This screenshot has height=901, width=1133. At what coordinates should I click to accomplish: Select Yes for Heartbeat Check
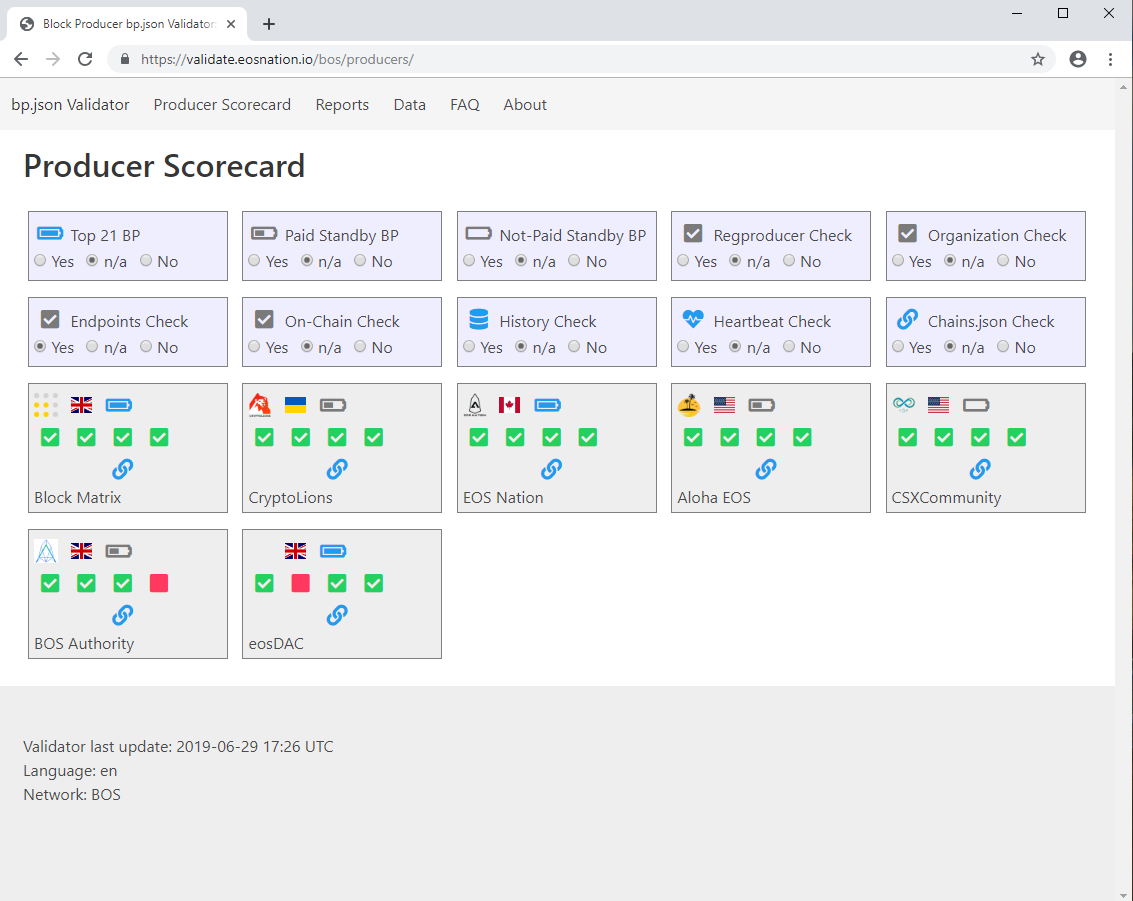pos(683,346)
